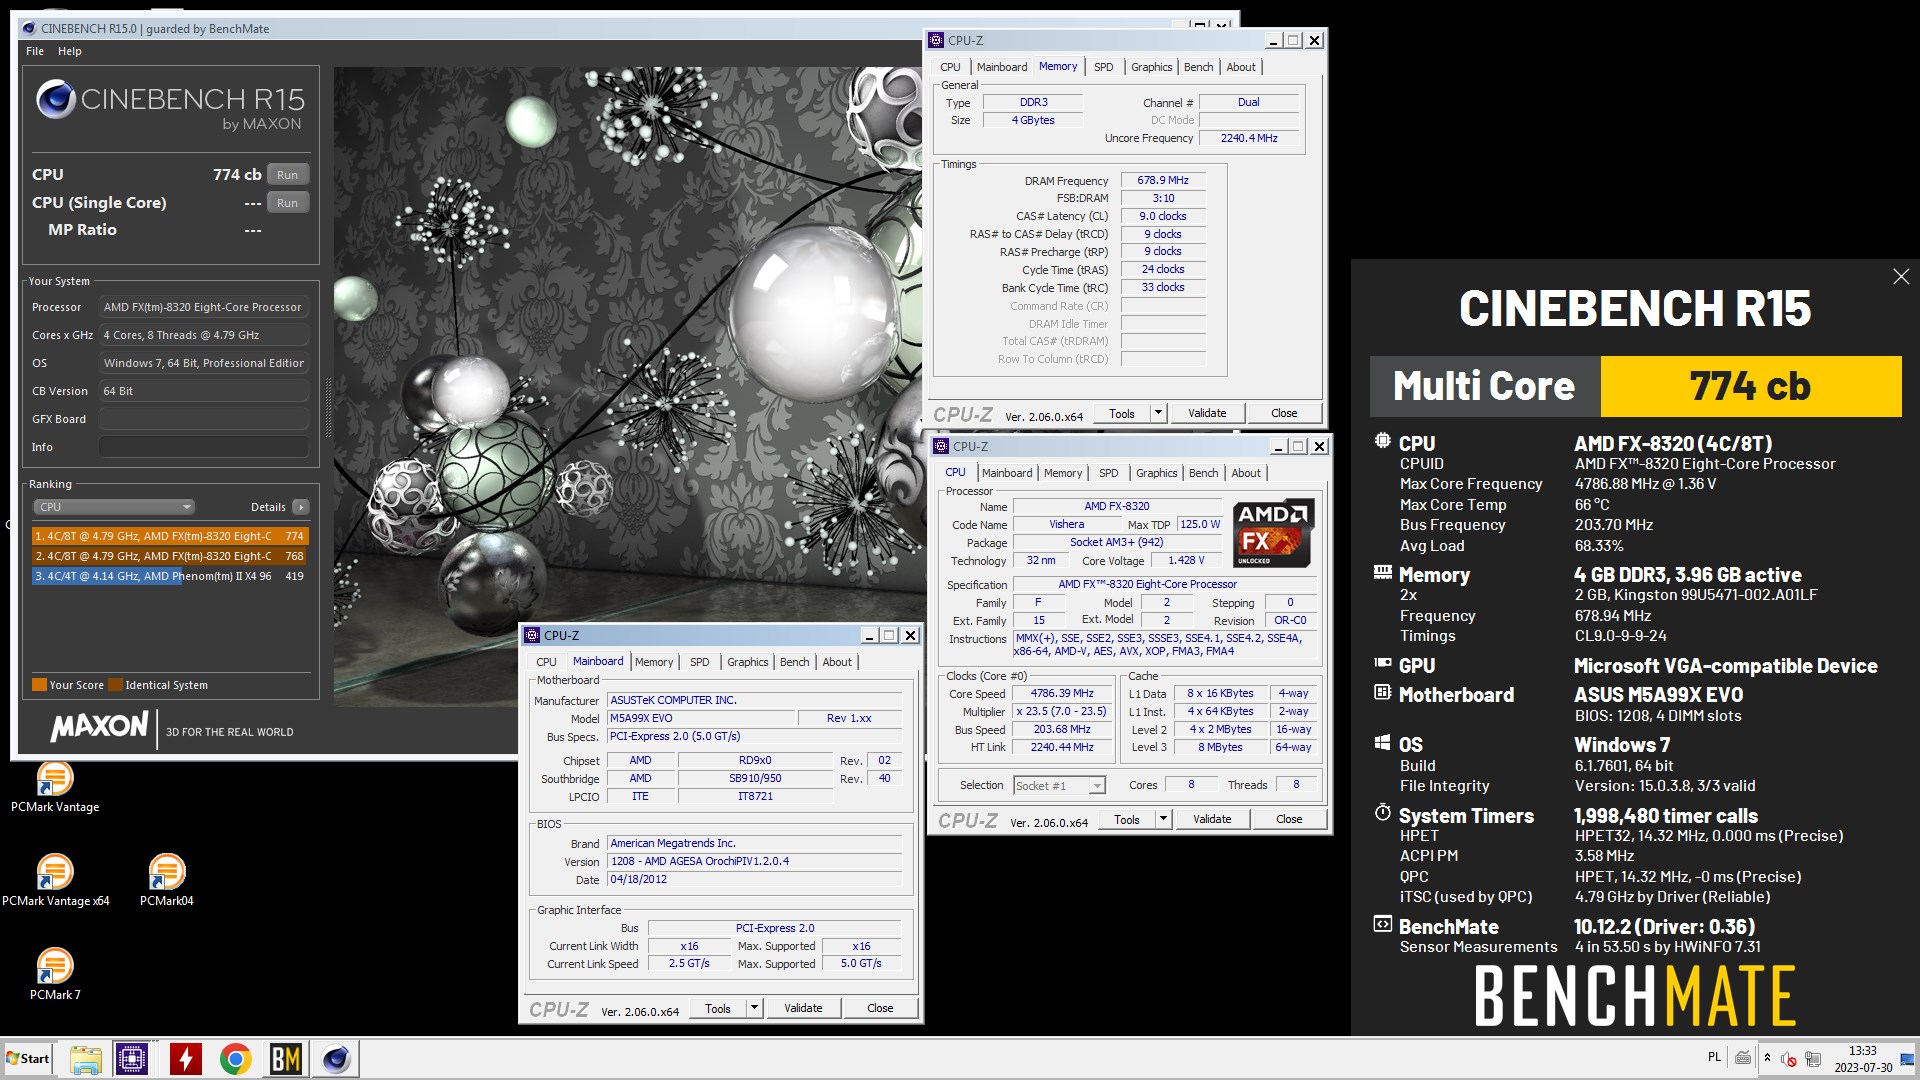Click the Identical System legend swatch
This screenshot has width=1920, height=1080.
pos(116,685)
